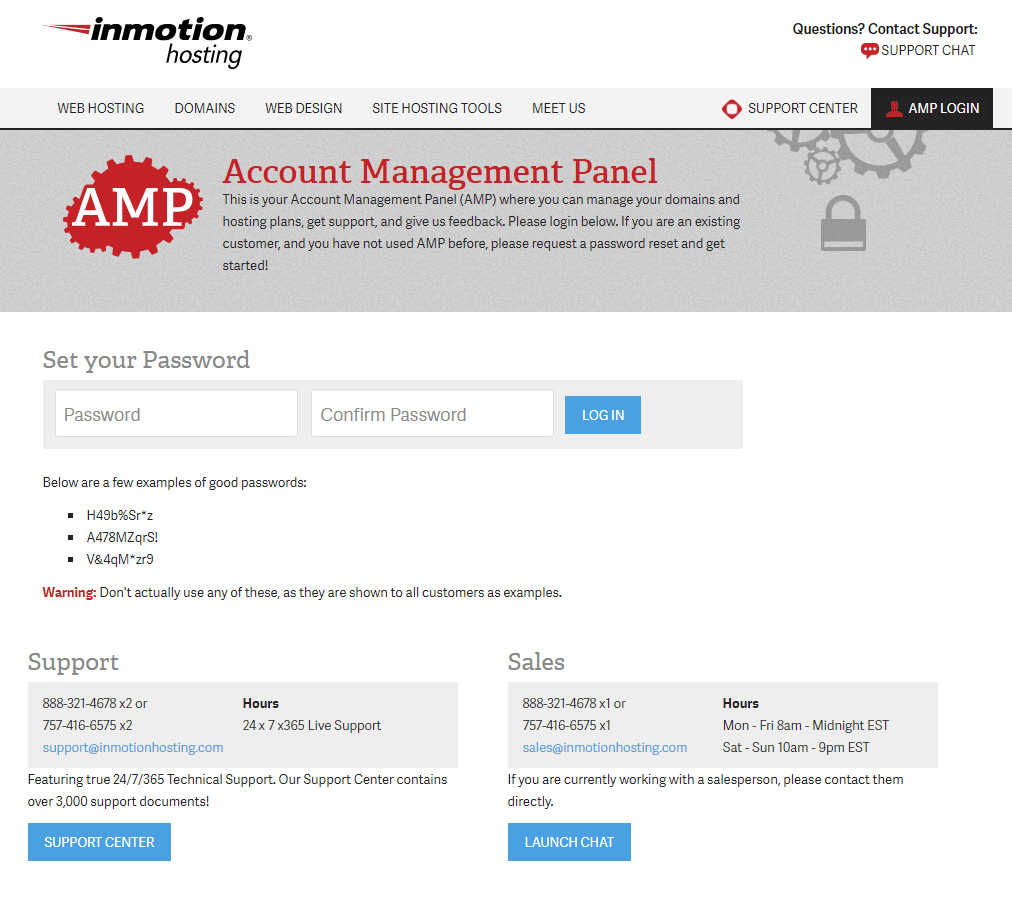This screenshot has height=897, width=1012.
Task: Email sales@inmotionhosting.com
Action: point(605,747)
